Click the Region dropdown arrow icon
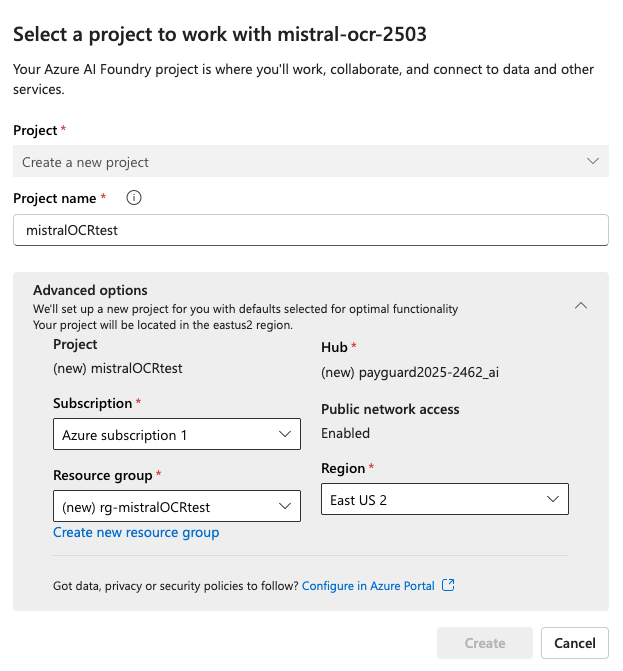623x671 pixels. pos(553,499)
